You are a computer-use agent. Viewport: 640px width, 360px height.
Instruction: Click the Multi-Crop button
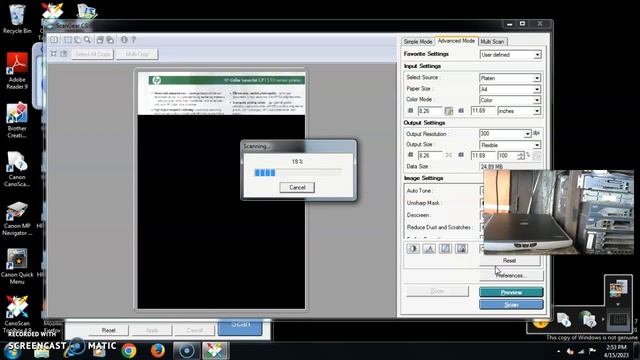click(x=137, y=54)
